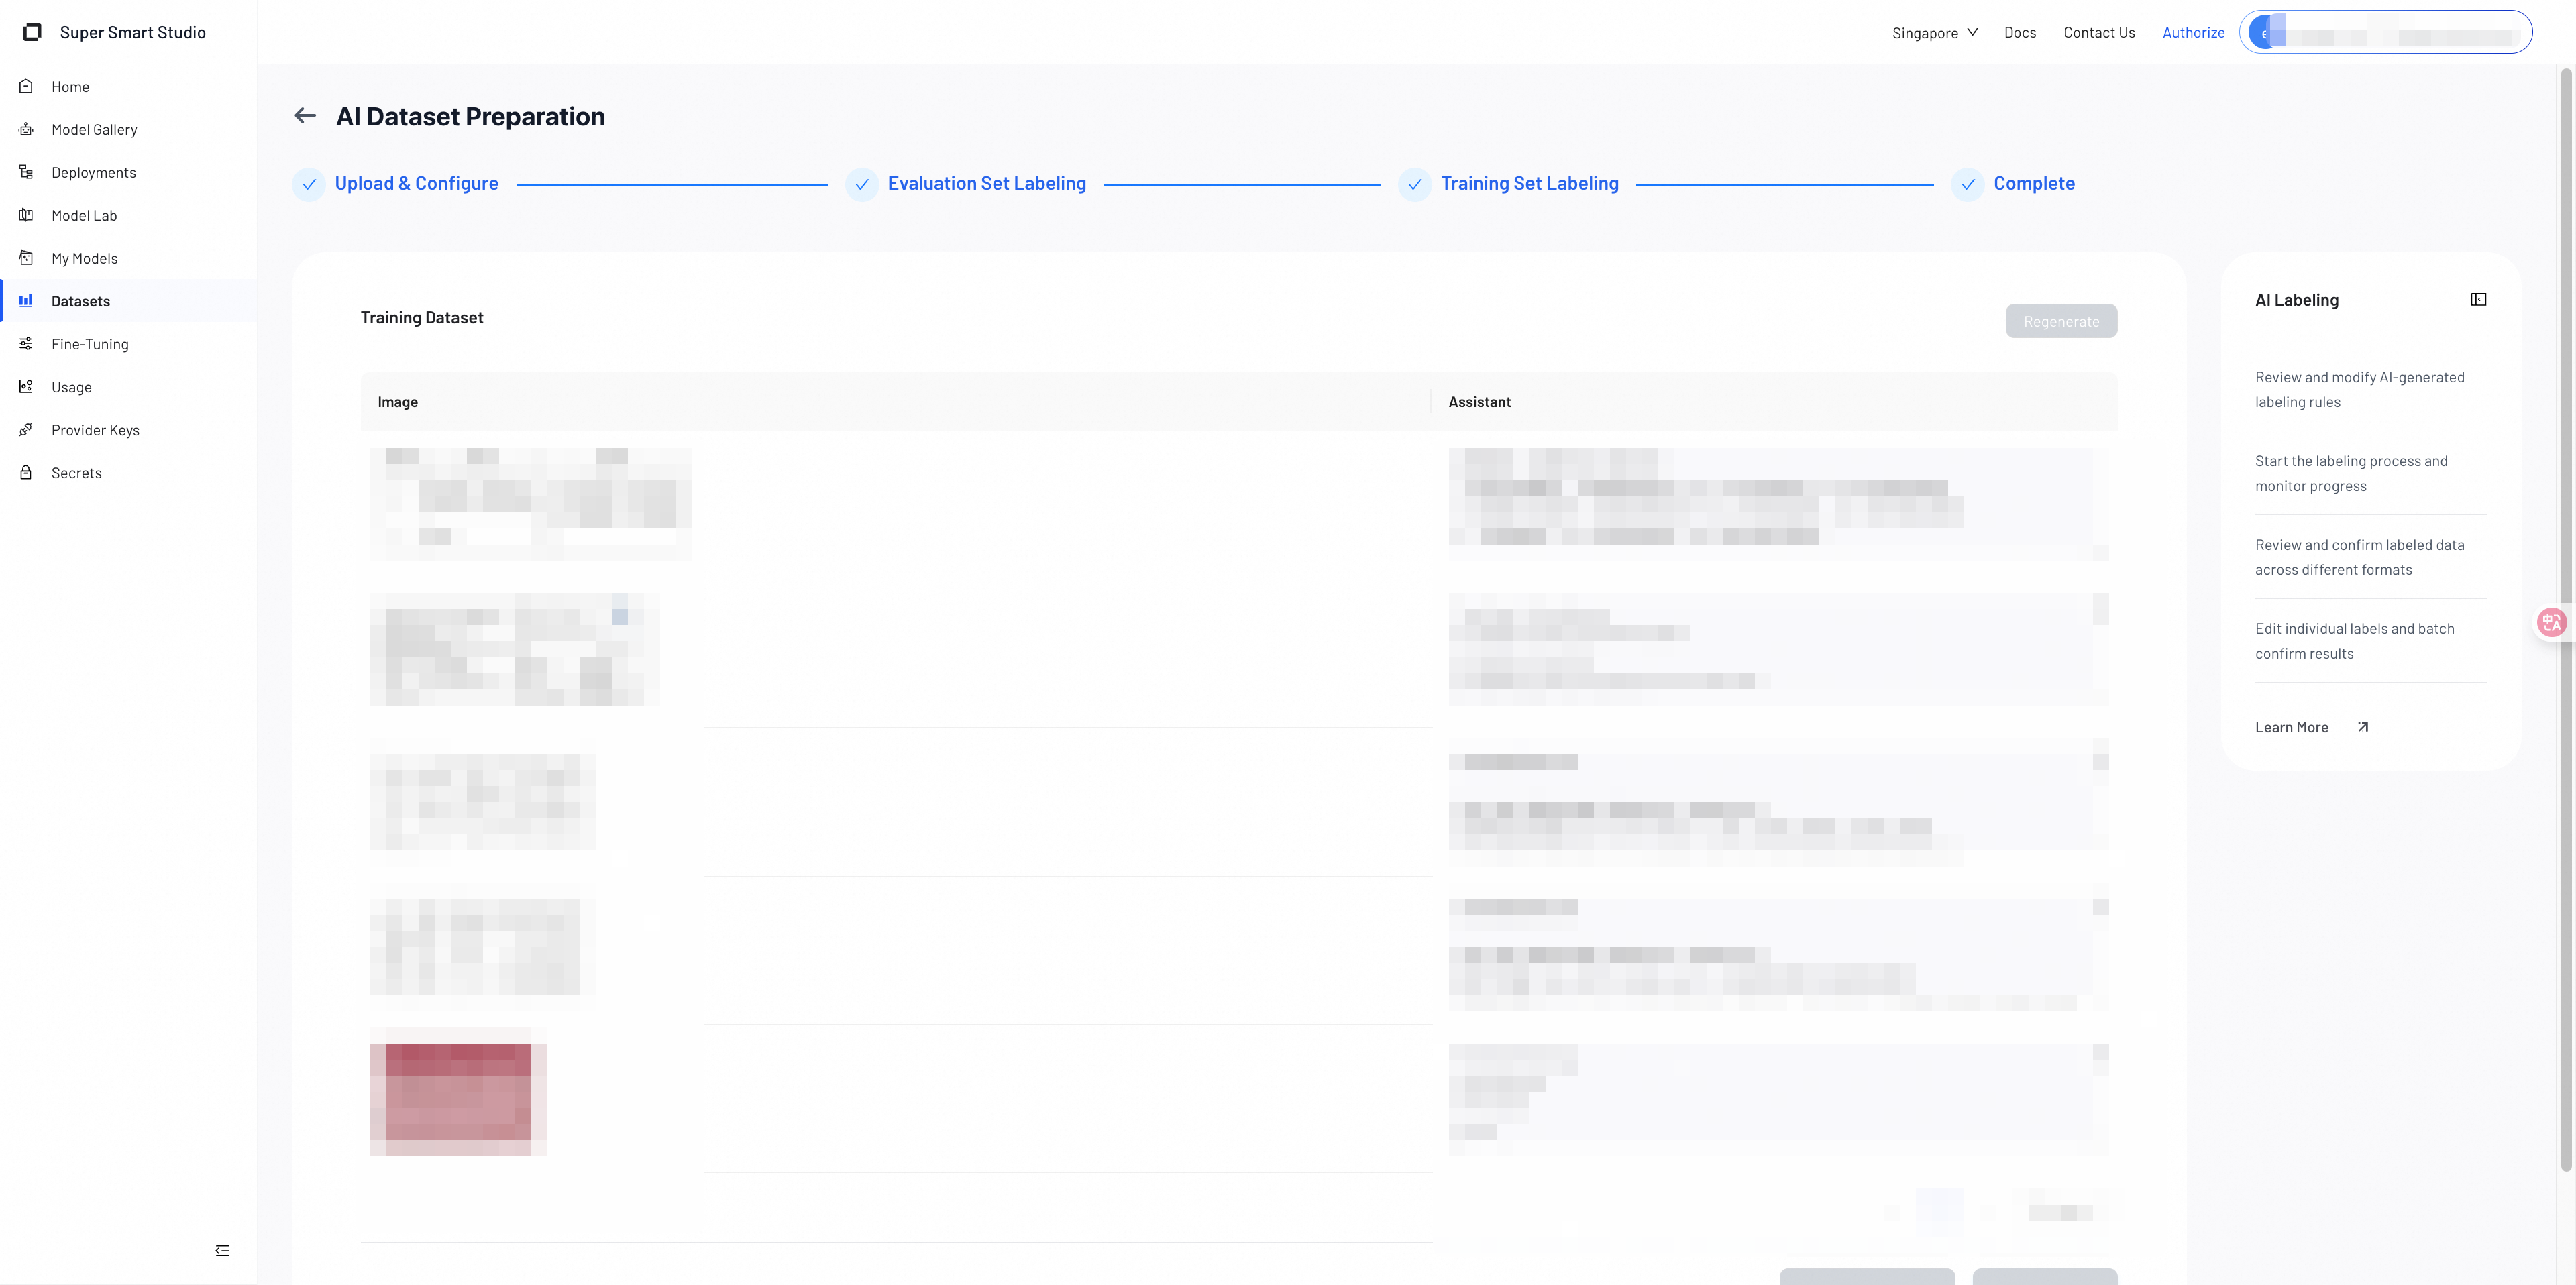Click the Usage chart icon
This screenshot has height=1285, width=2576.
26,386
